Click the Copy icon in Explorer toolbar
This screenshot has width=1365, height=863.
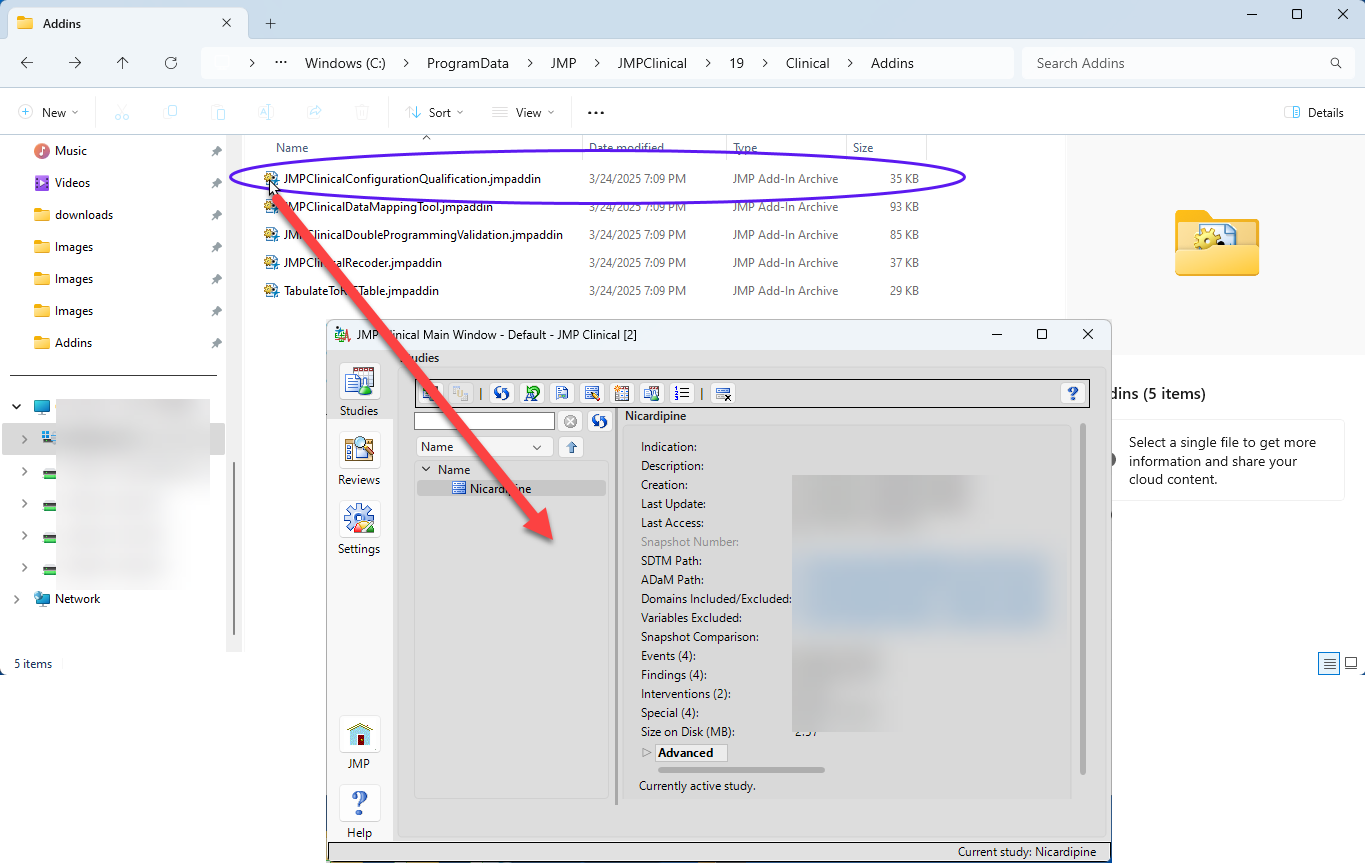pos(170,112)
